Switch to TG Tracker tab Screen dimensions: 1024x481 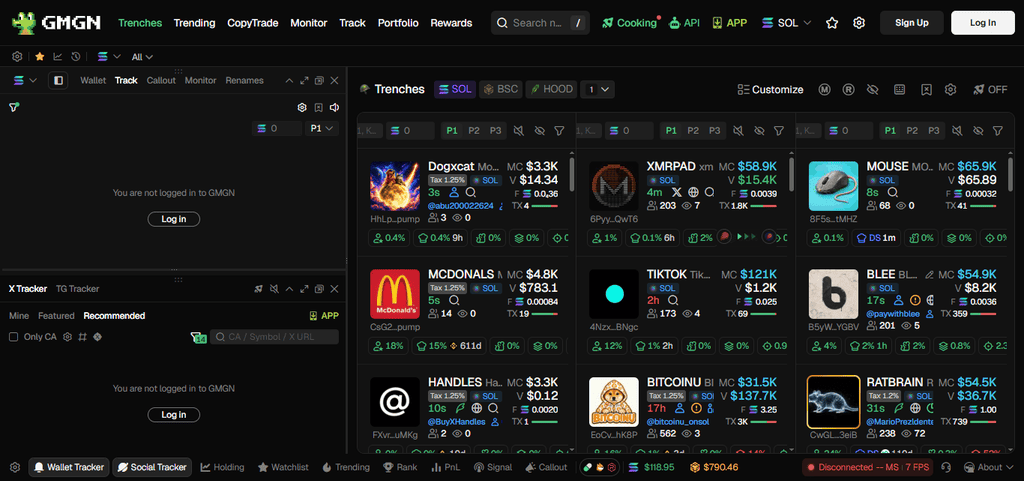point(77,288)
